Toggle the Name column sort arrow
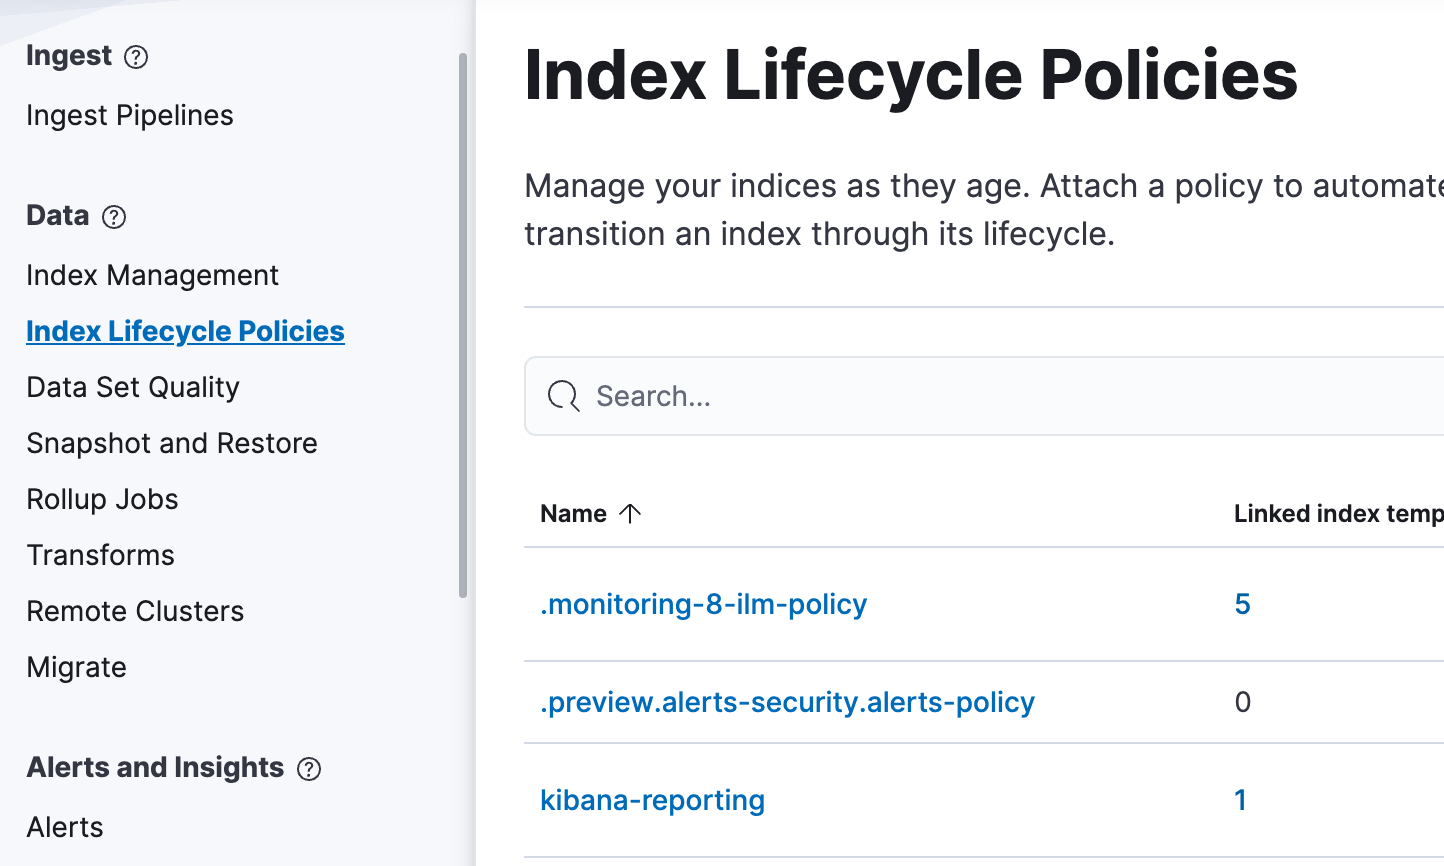This screenshot has width=1444, height=866. [630, 514]
